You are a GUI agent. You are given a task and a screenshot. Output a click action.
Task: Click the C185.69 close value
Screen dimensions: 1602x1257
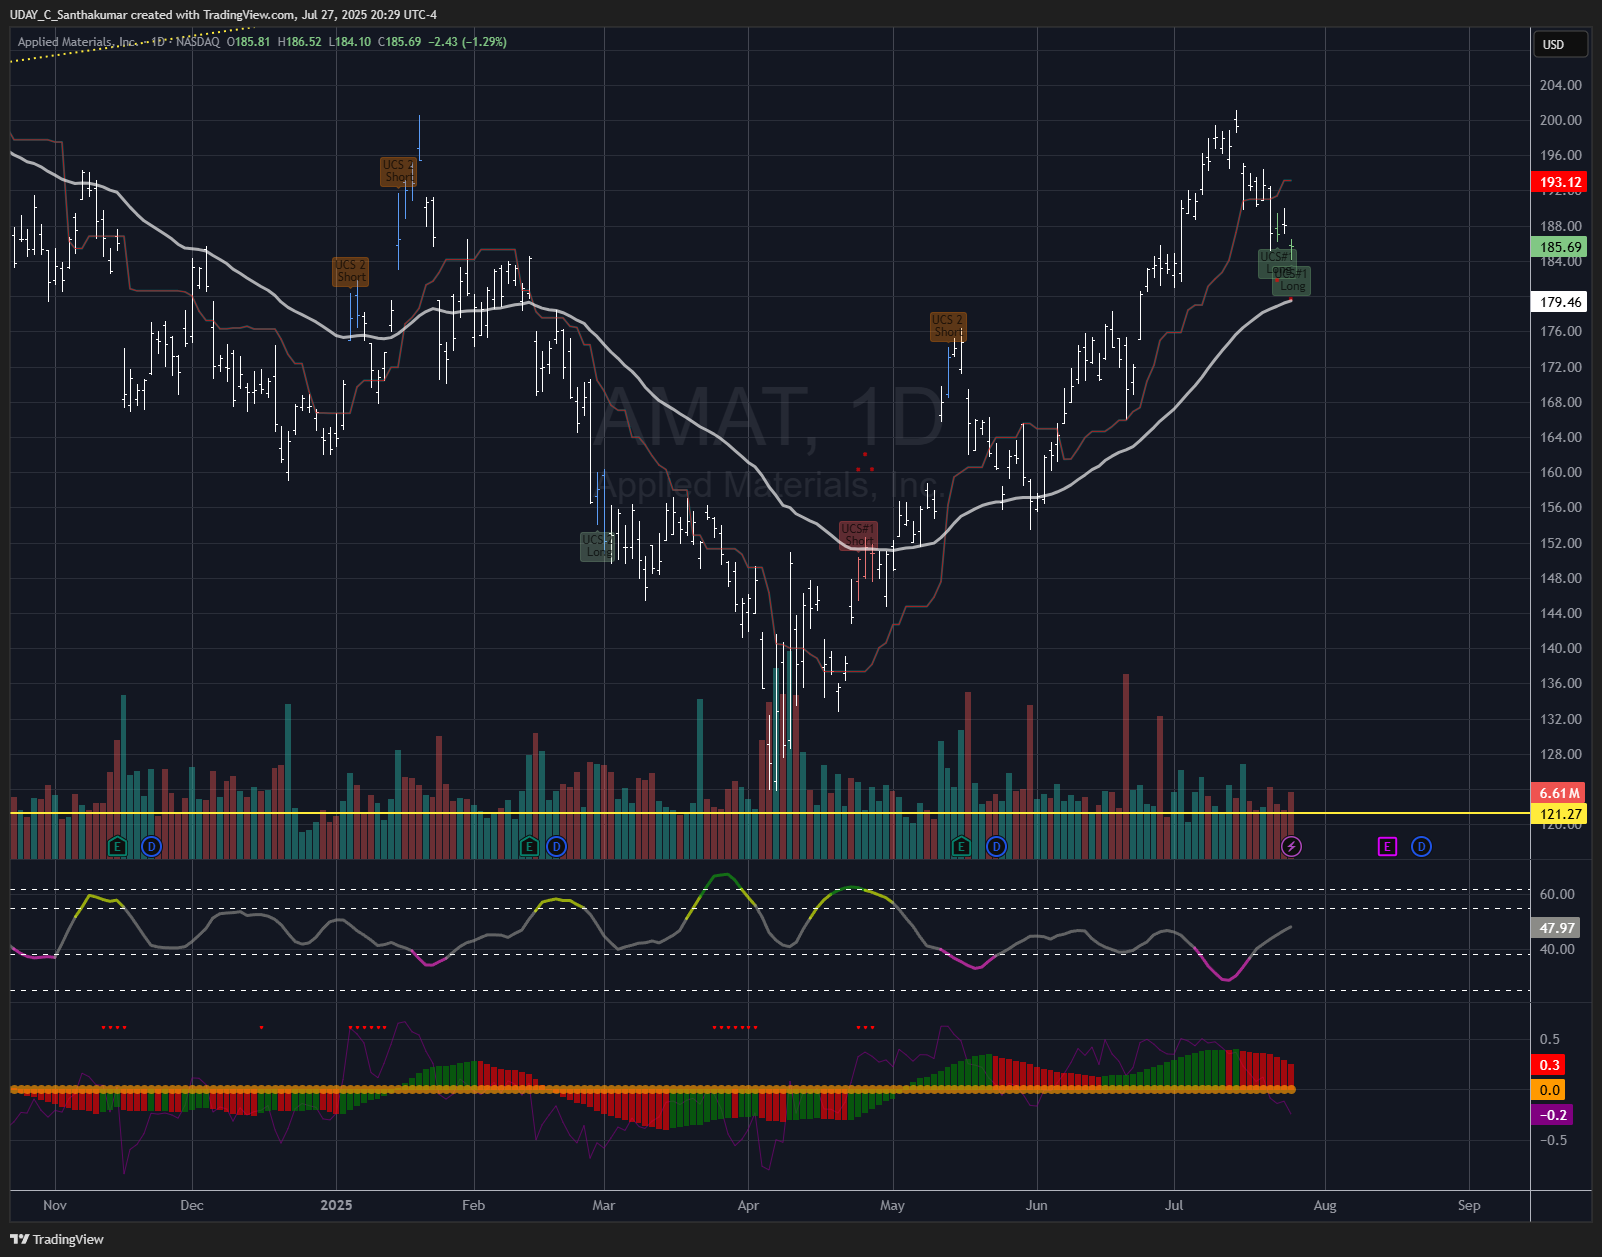coord(400,42)
